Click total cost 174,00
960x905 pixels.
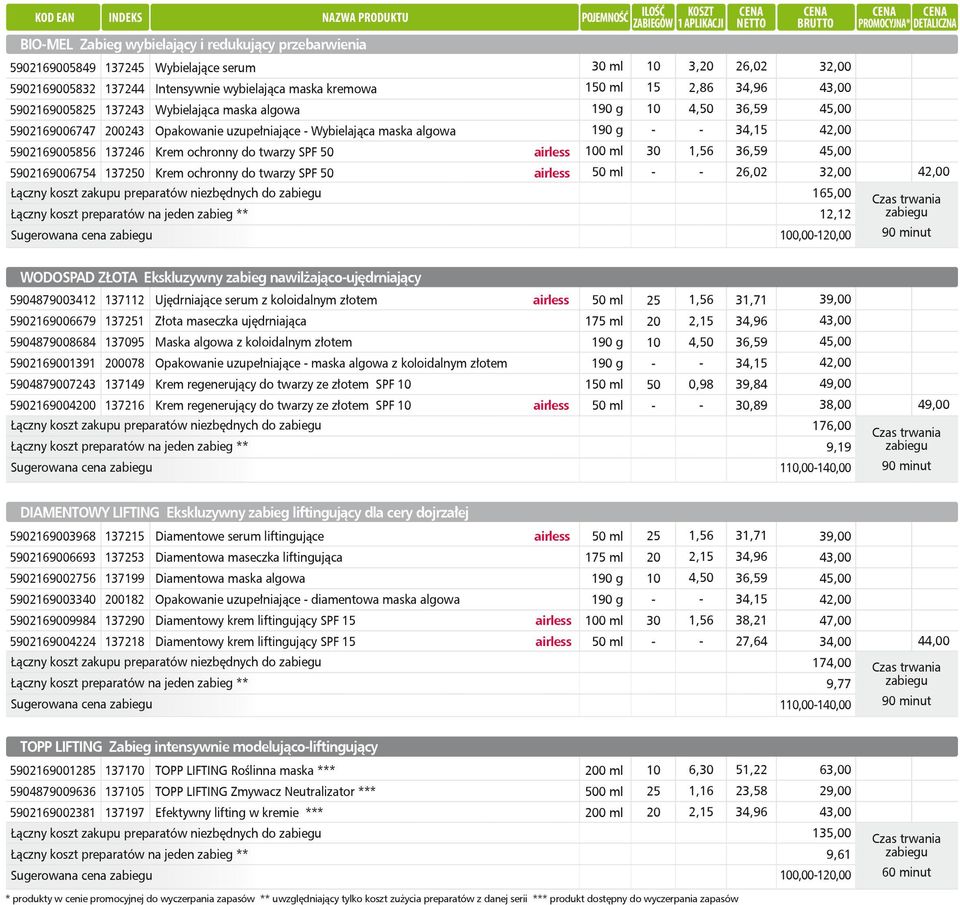click(x=831, y=663)
